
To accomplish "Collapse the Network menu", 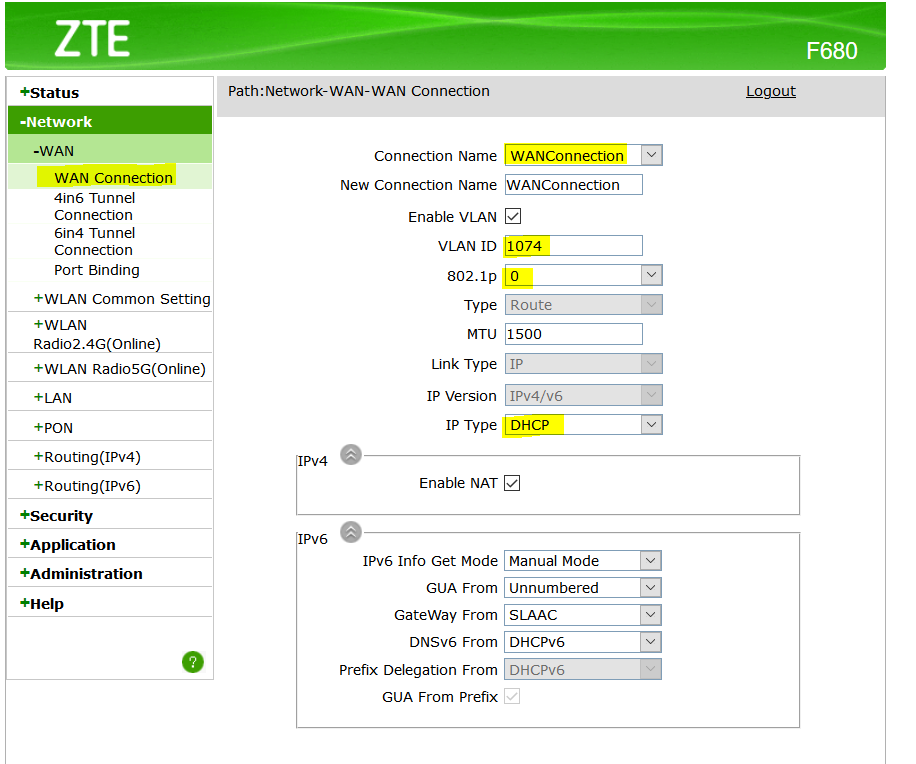I will point(110,121).
